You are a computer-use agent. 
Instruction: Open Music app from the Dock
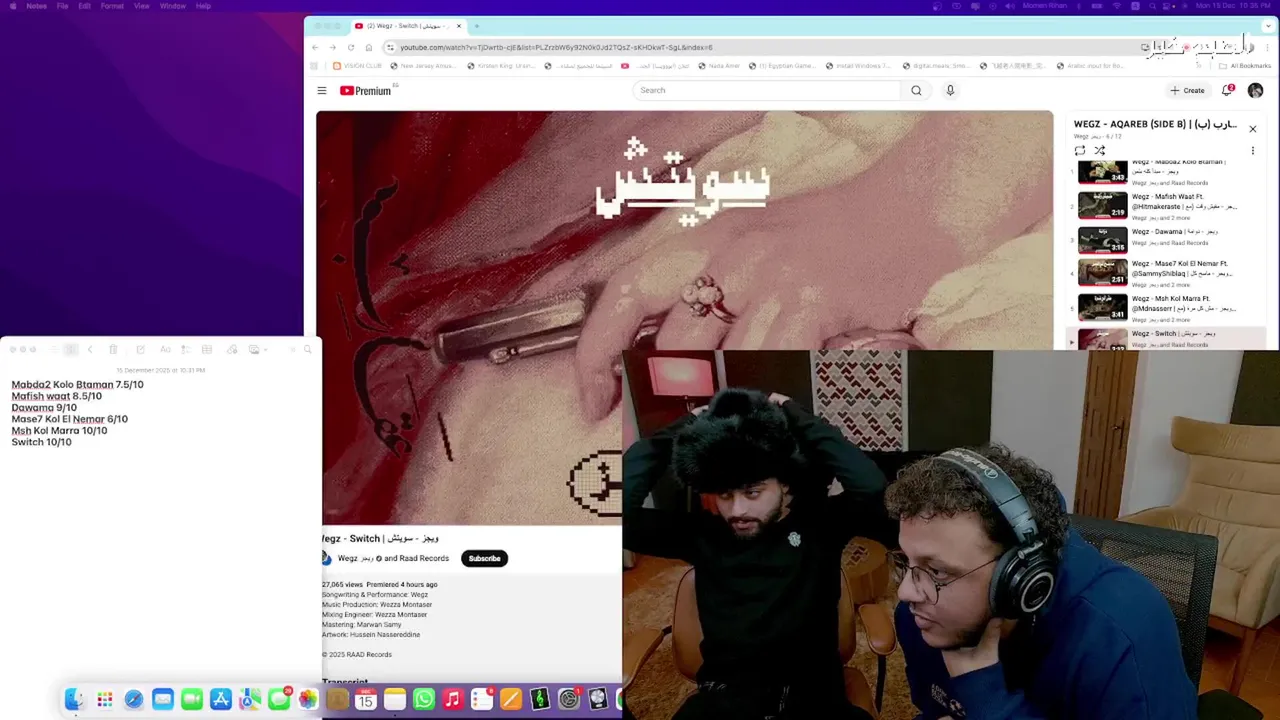coord(453,699)
